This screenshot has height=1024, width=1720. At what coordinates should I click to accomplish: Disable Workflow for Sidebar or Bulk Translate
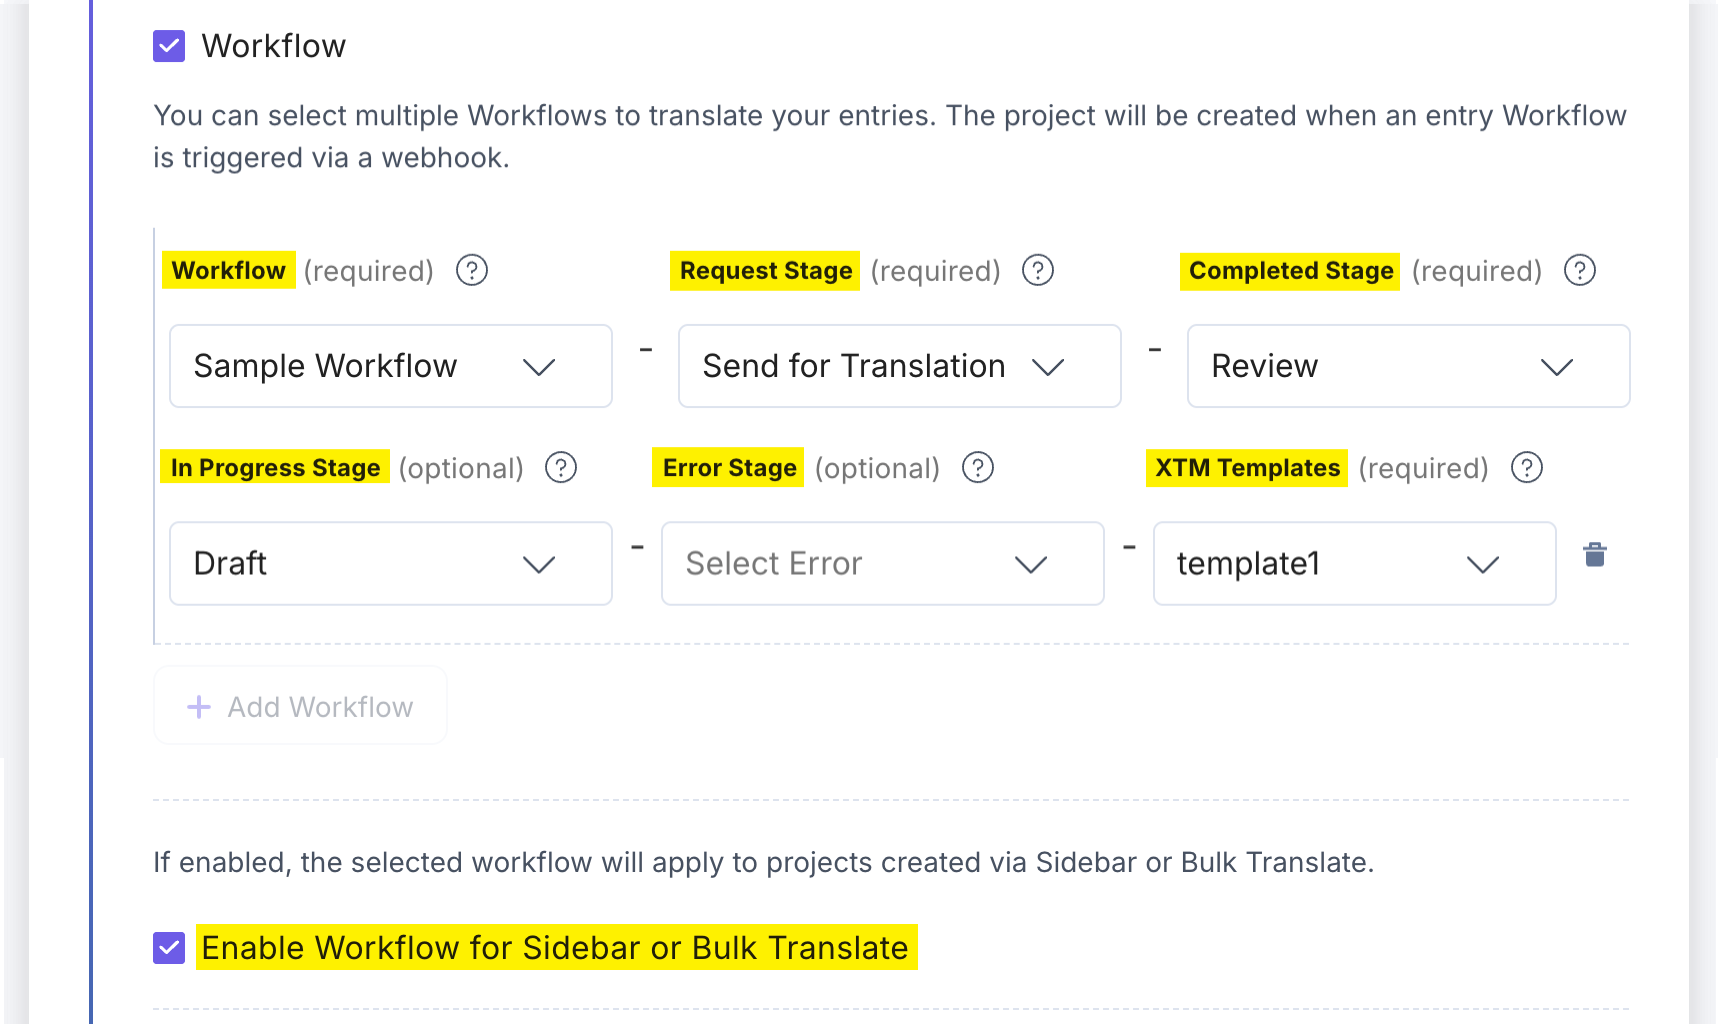(169, 947)
